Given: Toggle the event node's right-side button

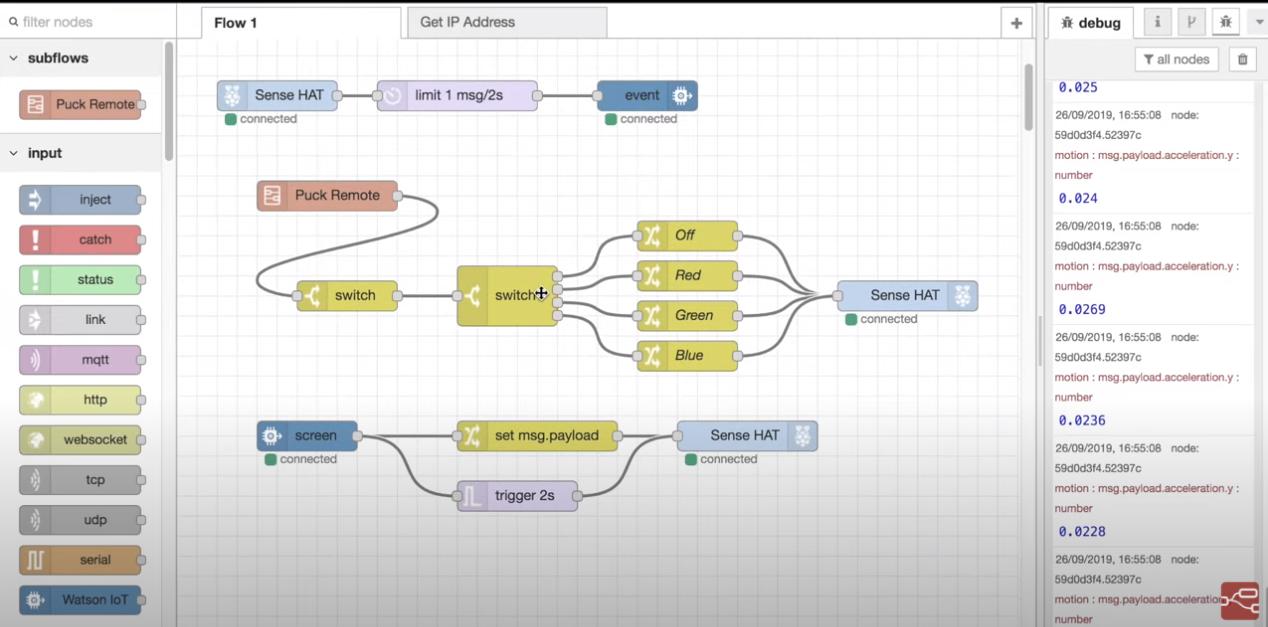Looking at the screenshot, I should click(682, 96).
